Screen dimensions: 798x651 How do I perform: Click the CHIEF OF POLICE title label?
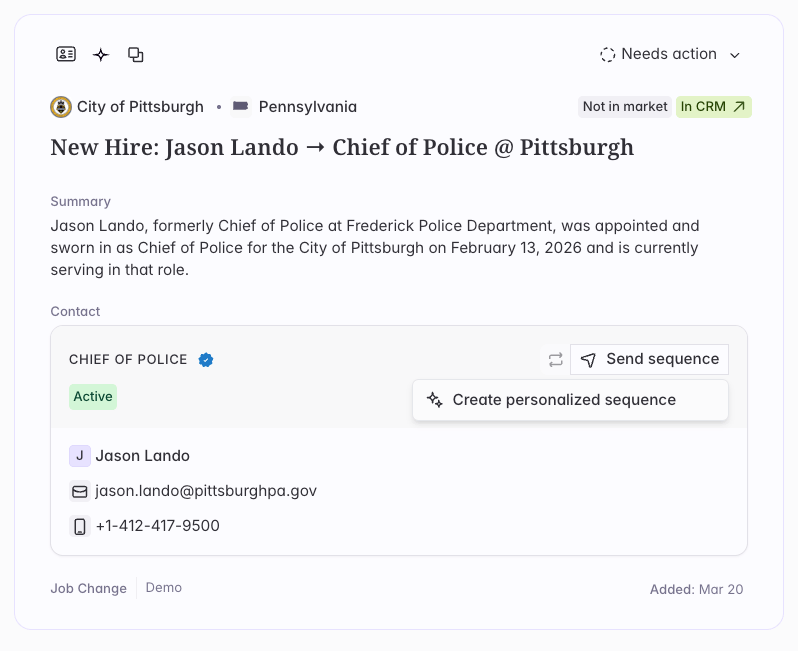click(128, 360)
